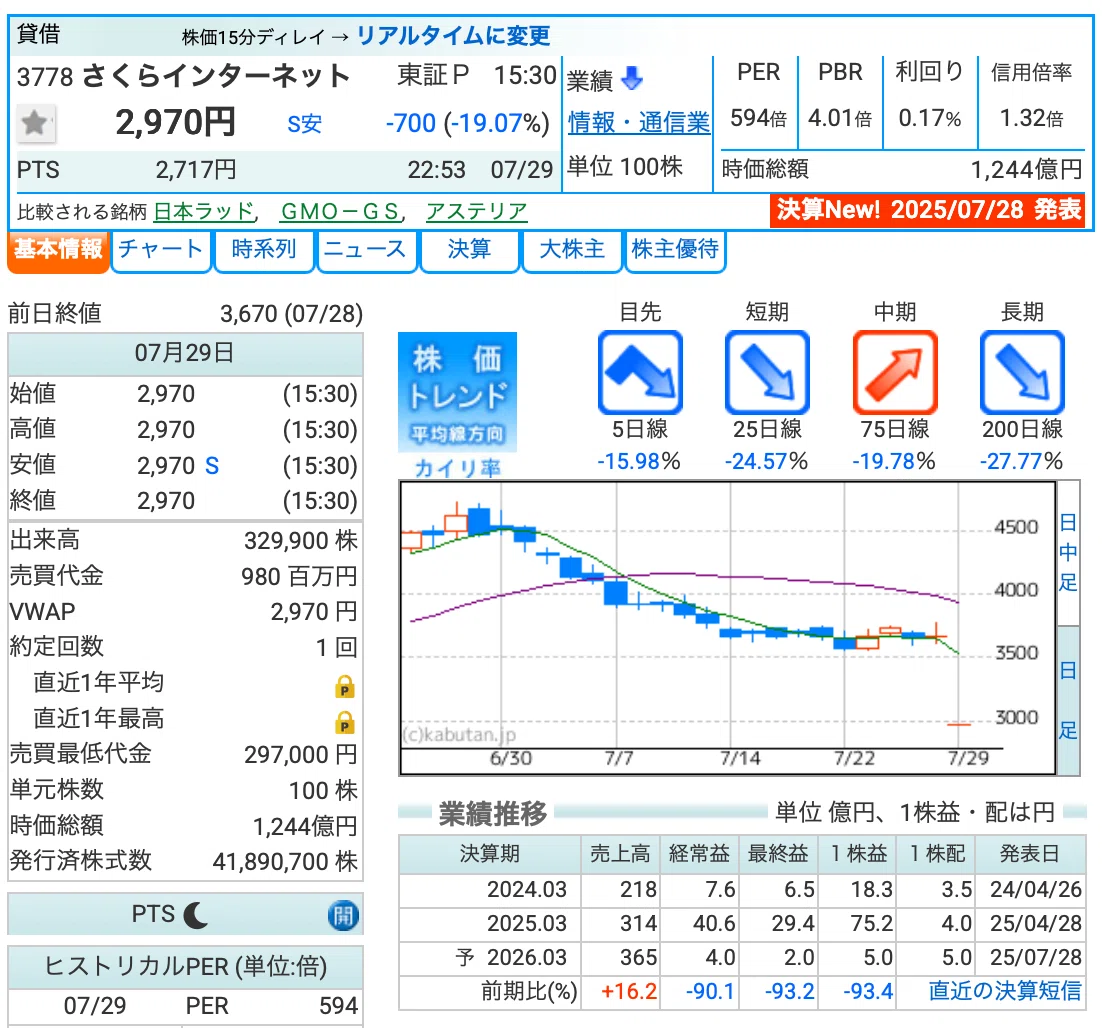
Task: Click the 売買代金 value 980 百万円
Action: pyautogui.click(x=299, y=576)
